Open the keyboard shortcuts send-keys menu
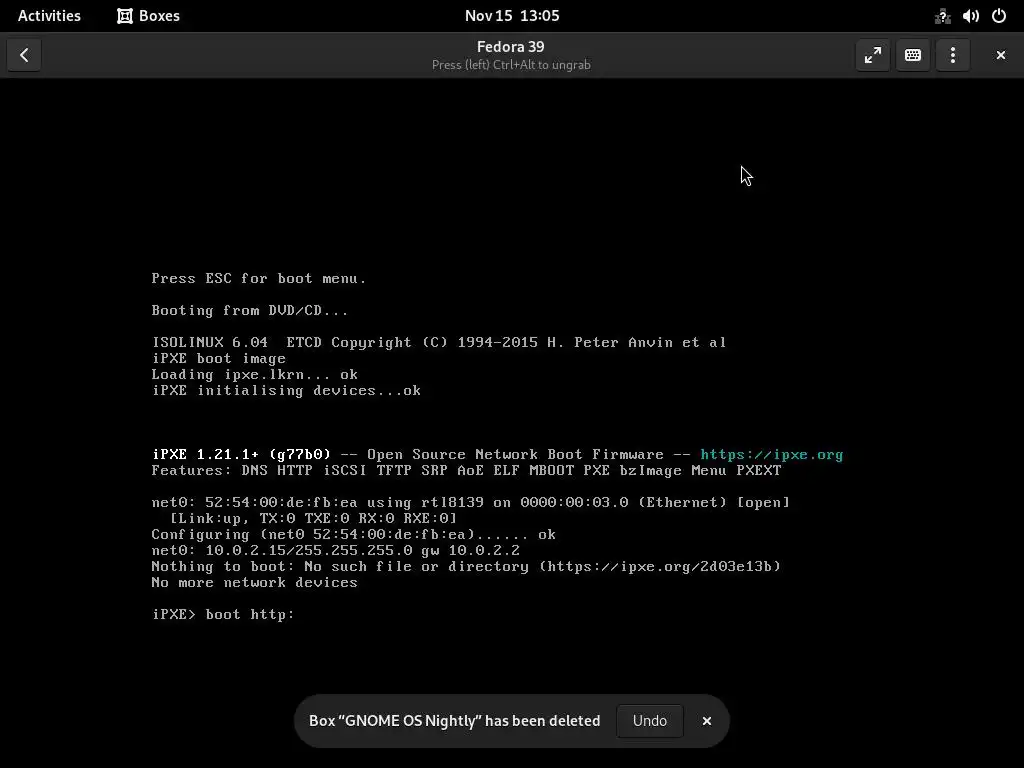This screenshot has height=768, width=1024. [912, 55]
